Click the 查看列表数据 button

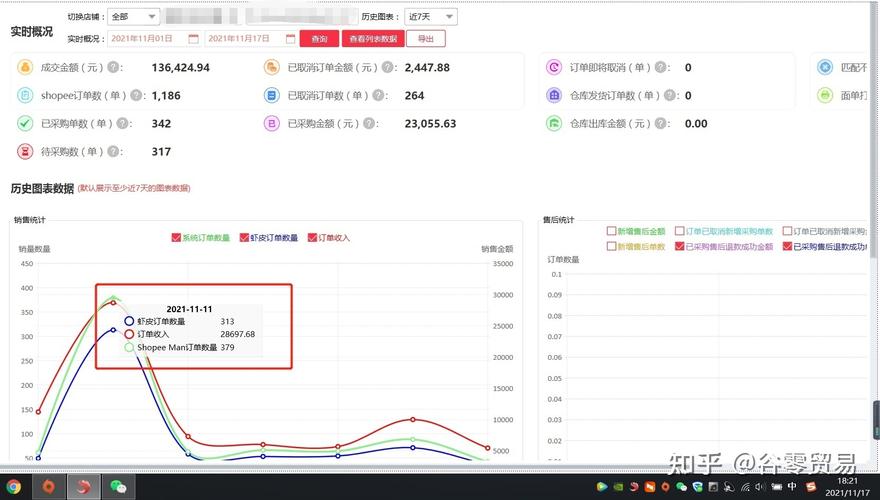(373, 39)
